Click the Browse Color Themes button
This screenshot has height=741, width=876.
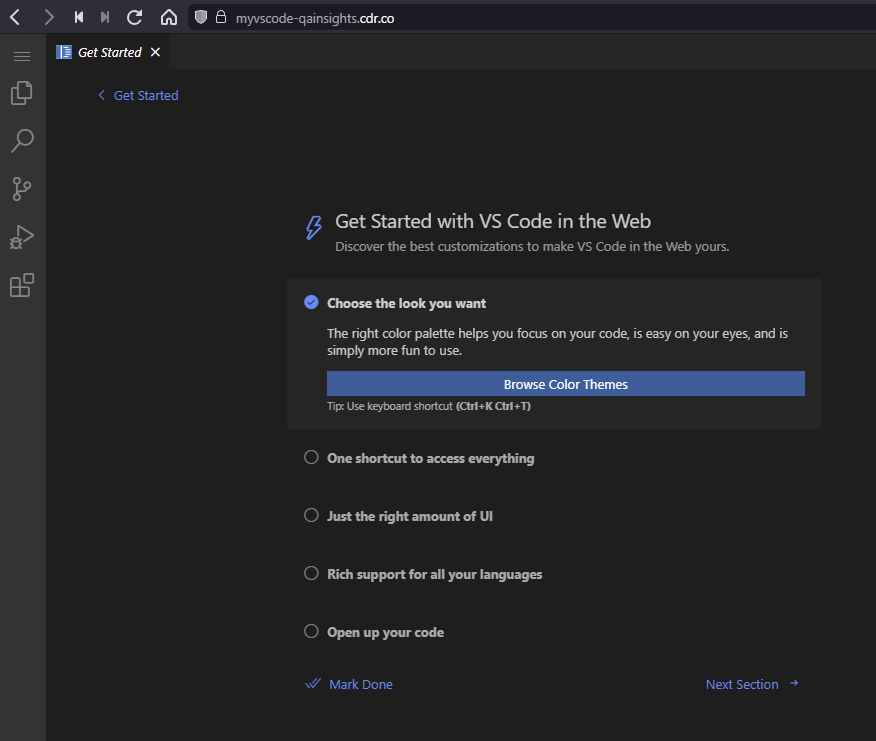click(565, 383)
